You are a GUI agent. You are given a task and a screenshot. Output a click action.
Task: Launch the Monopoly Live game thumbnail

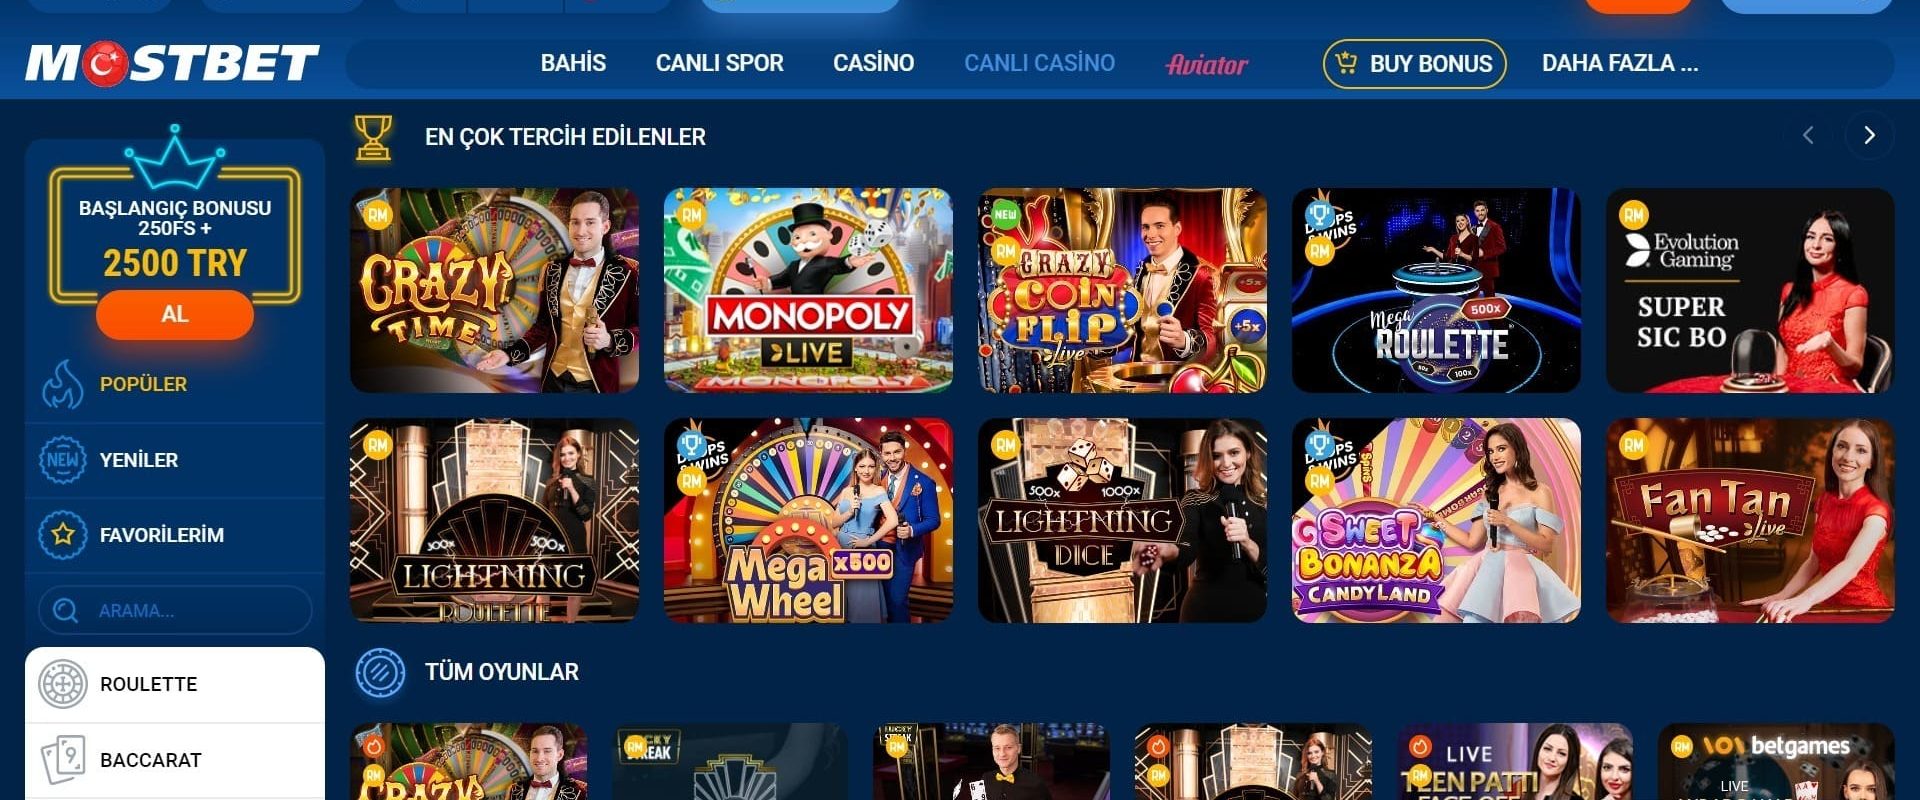coord(808,290)
